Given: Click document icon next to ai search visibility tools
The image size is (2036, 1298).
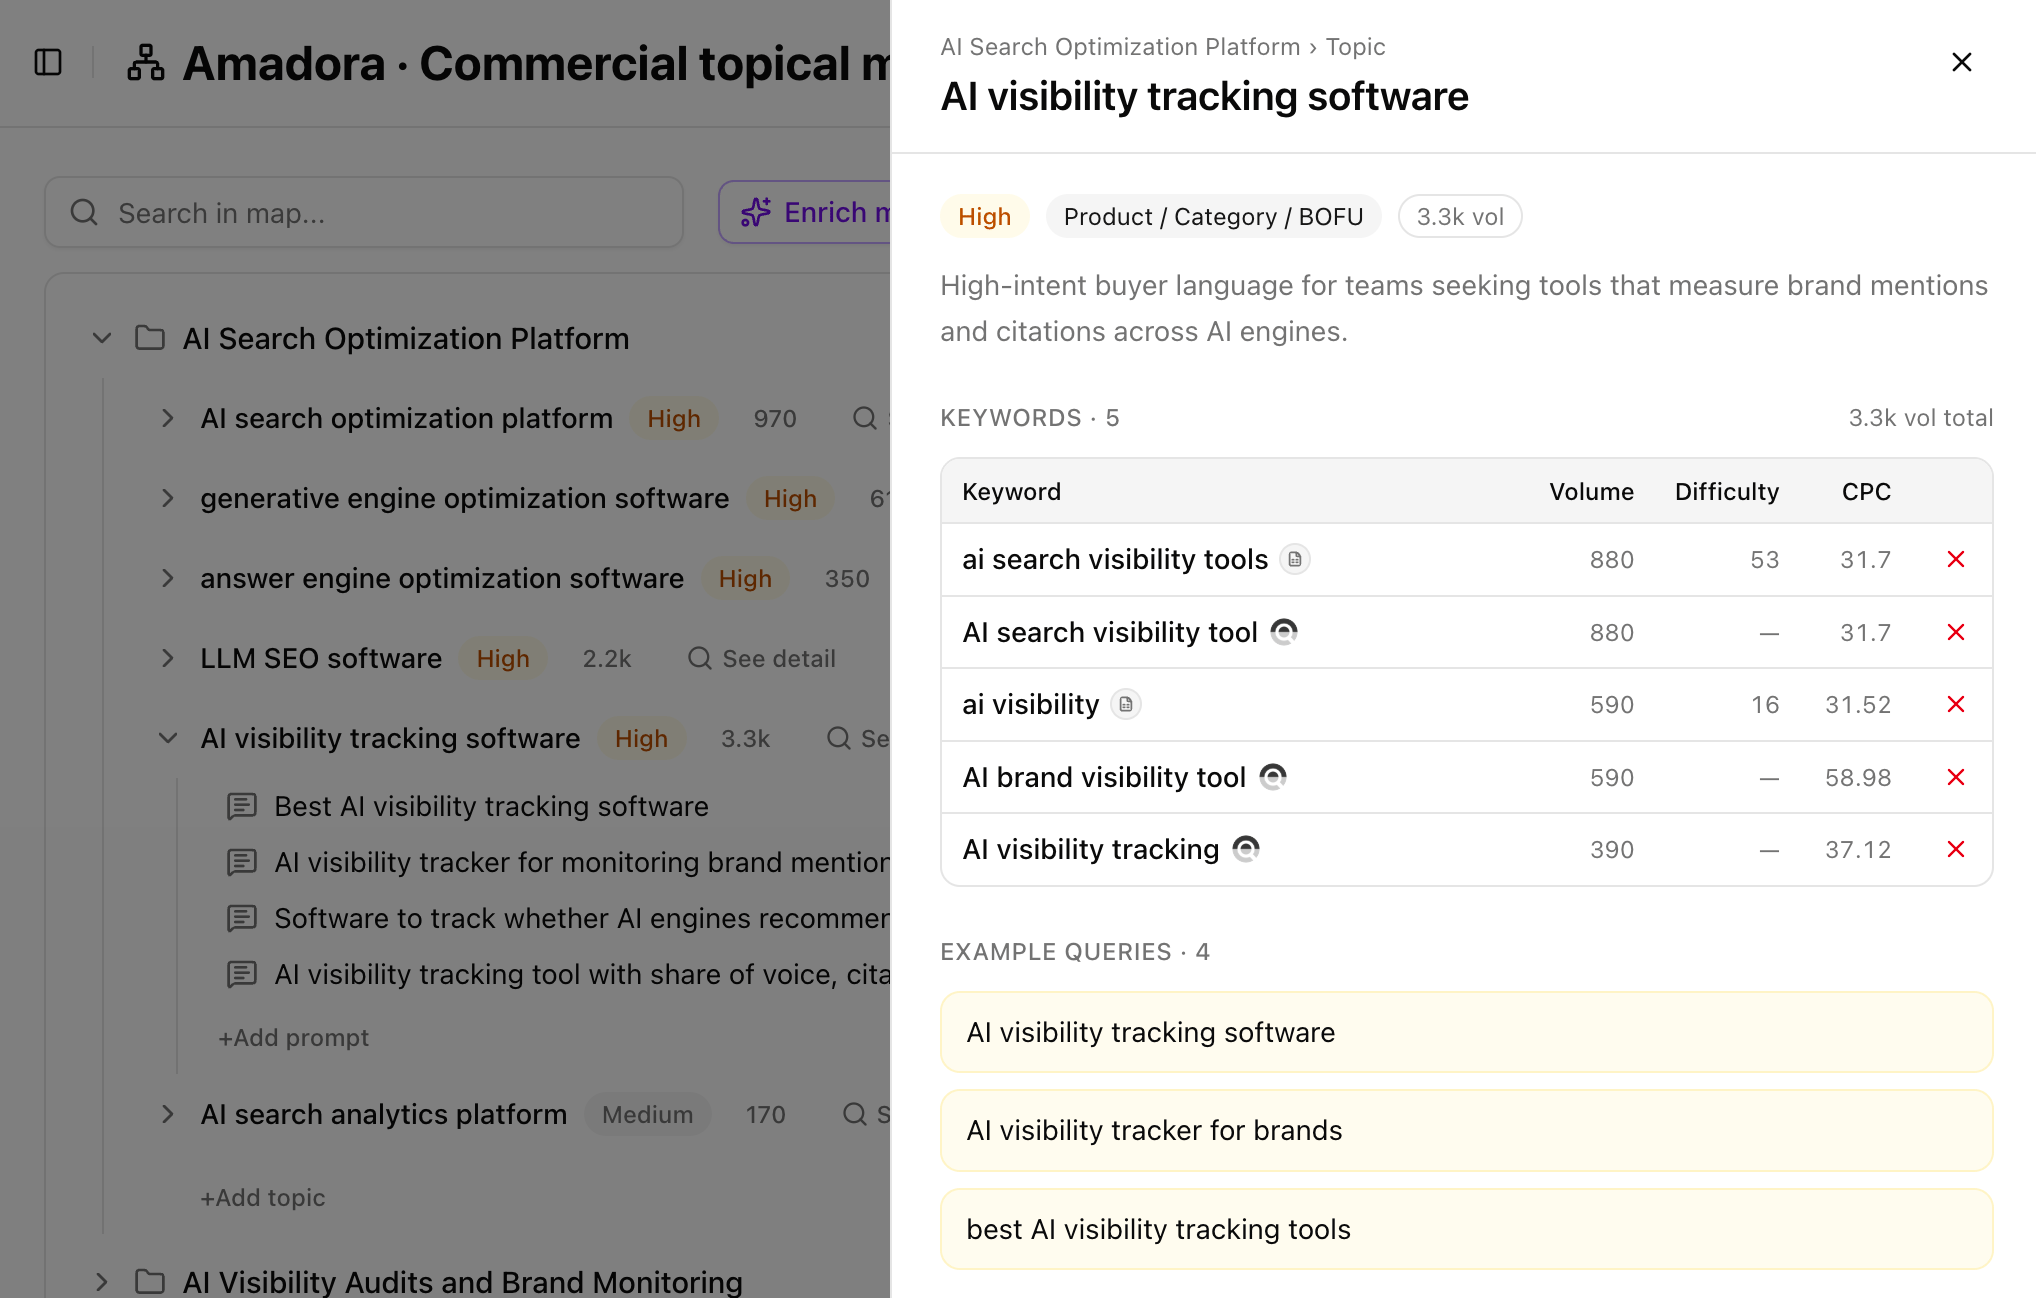Looking at the screenshot, I should tap(1295, 559).
